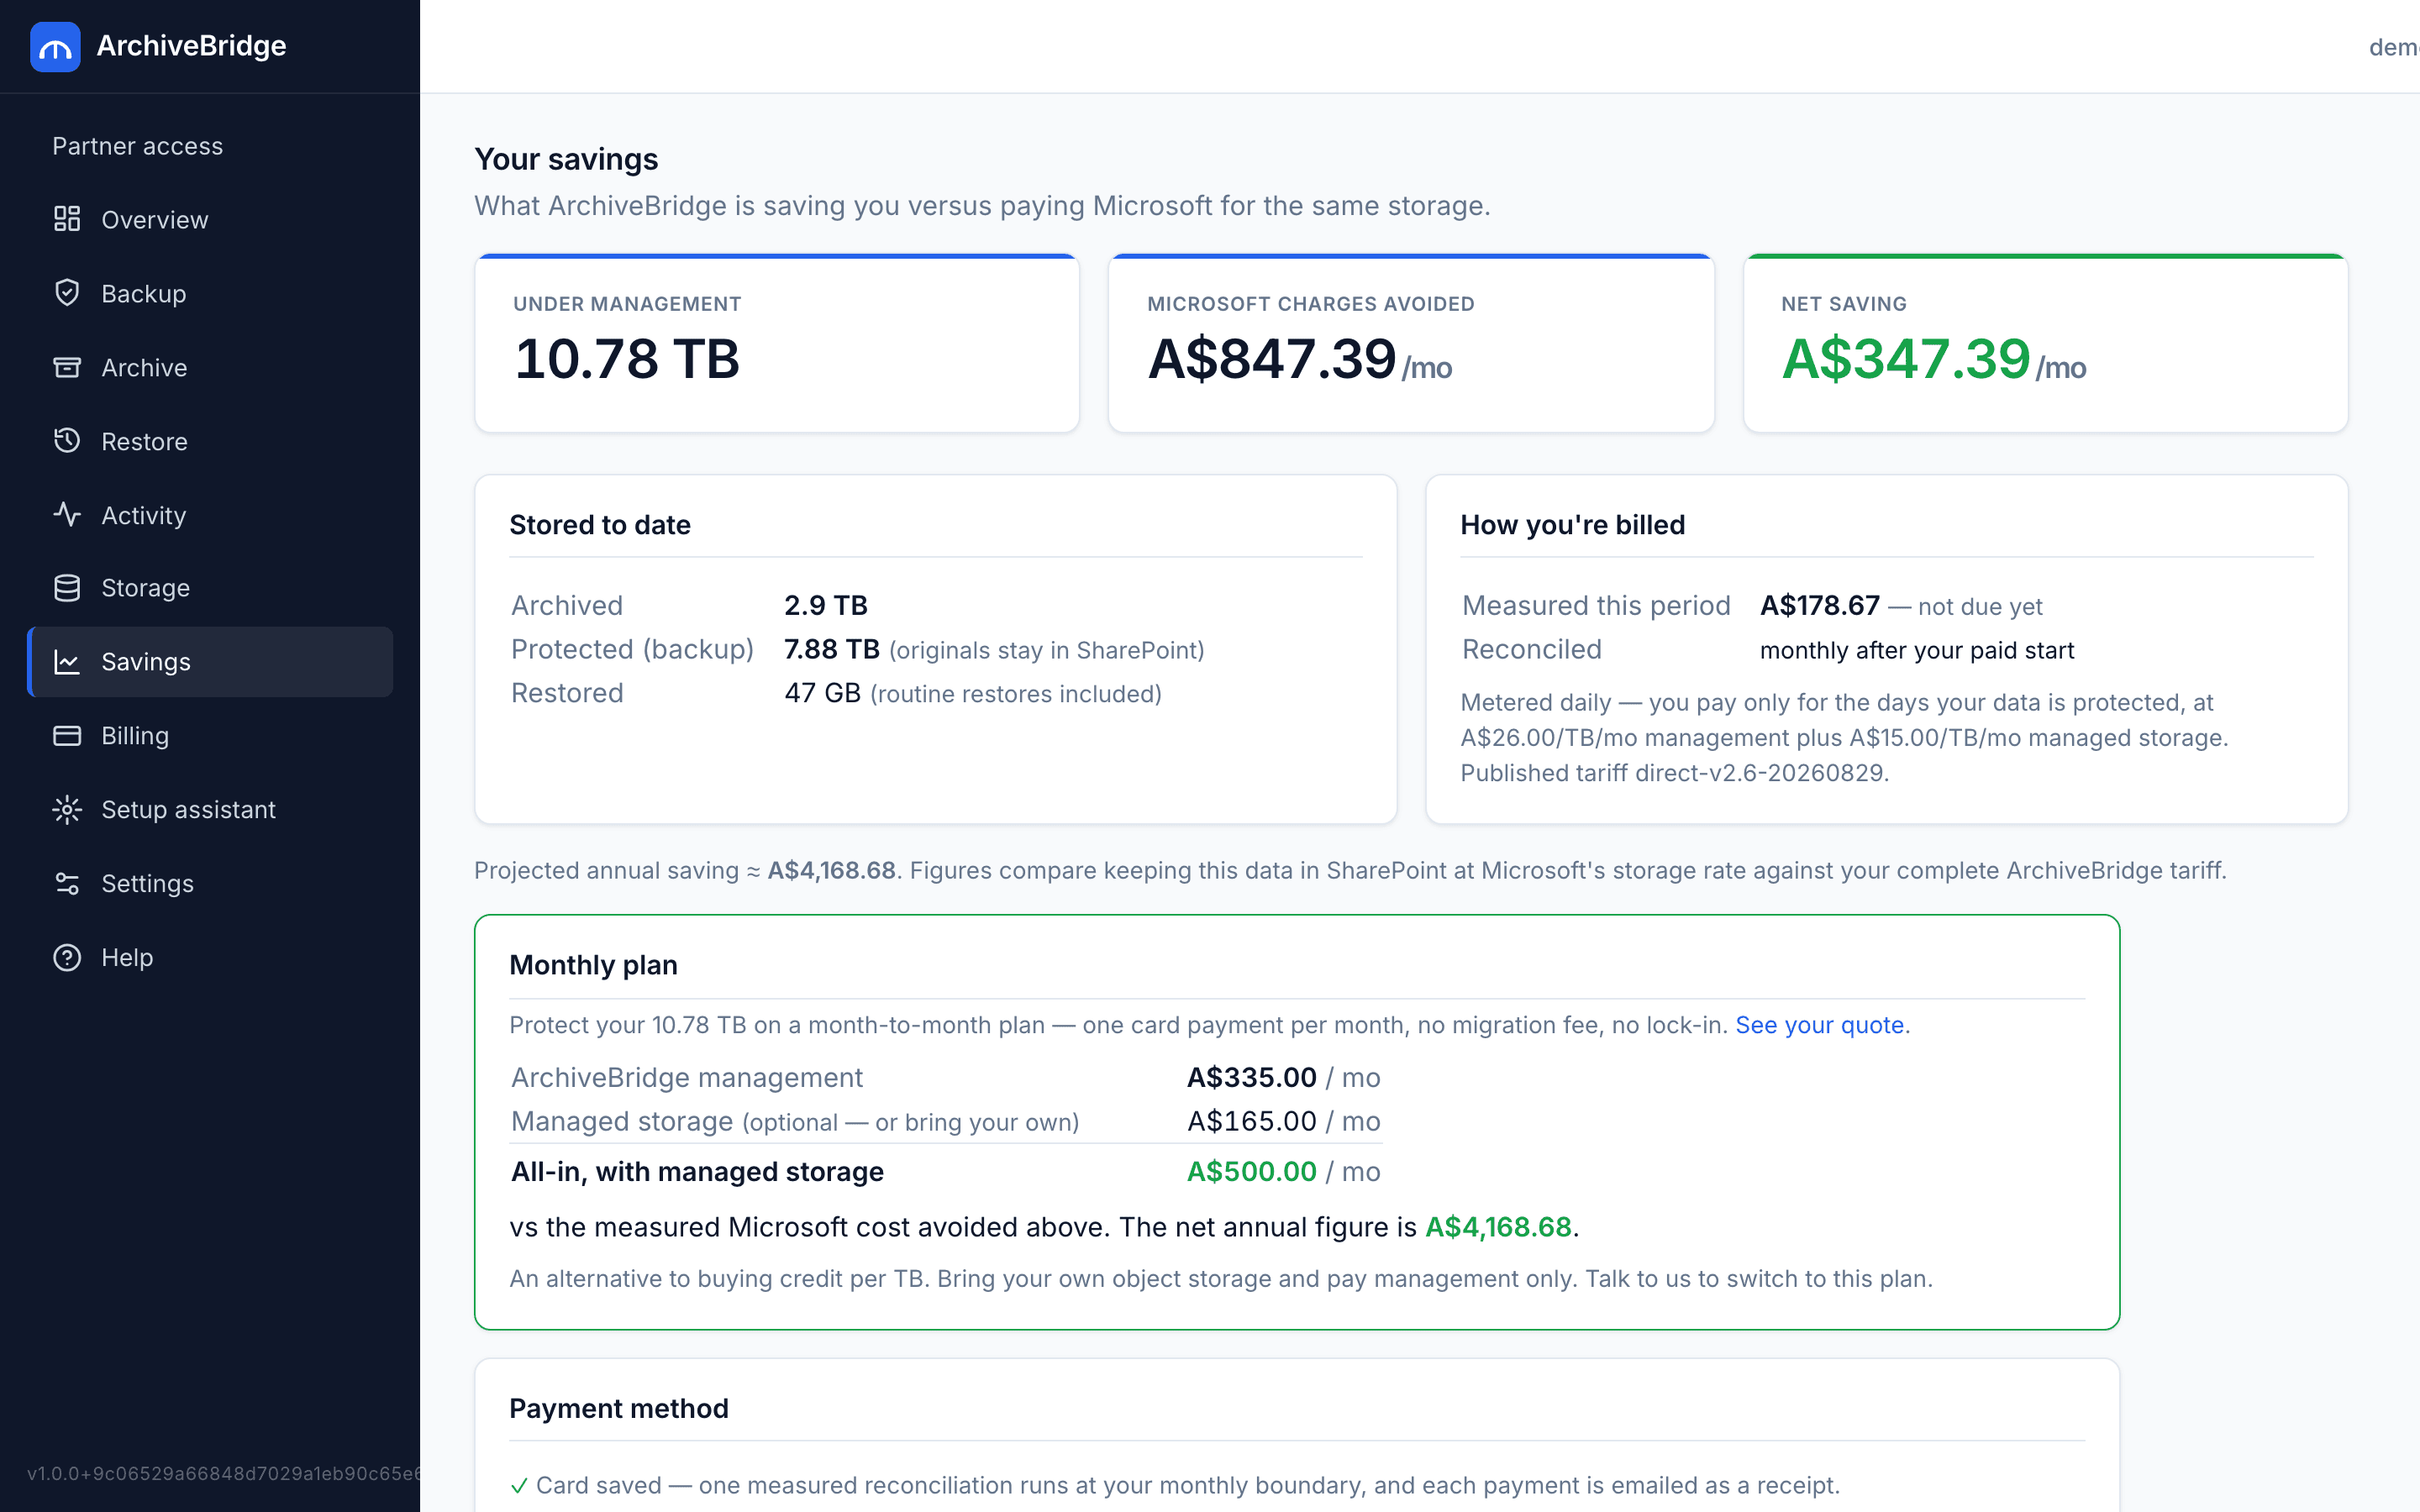The width and height of the screenshot is (2420, 1512).
Task: Click the 'Payment method' heading
Action: click(619, 1408)
